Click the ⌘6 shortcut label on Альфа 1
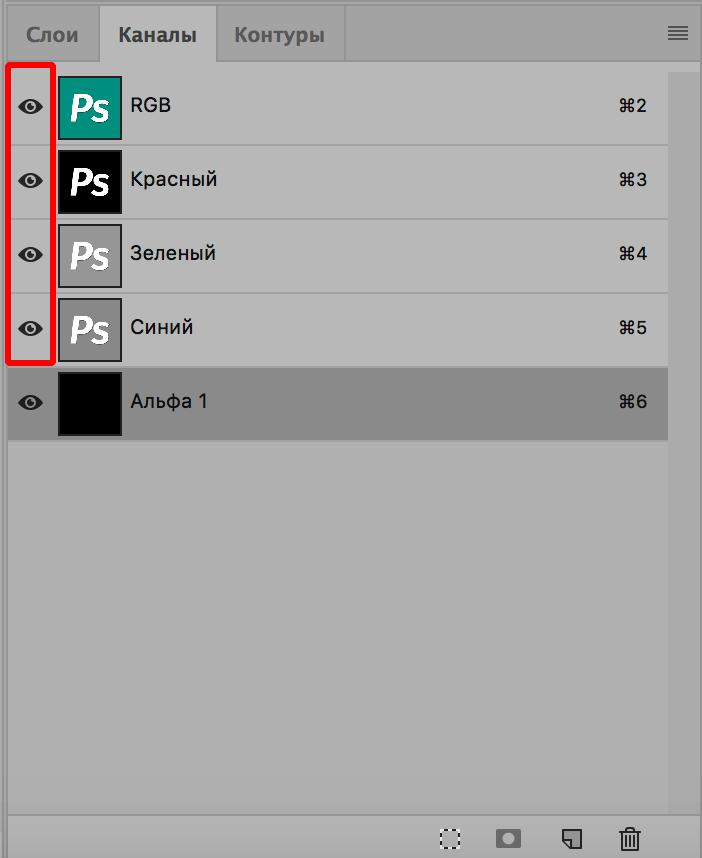 point(634,402)
